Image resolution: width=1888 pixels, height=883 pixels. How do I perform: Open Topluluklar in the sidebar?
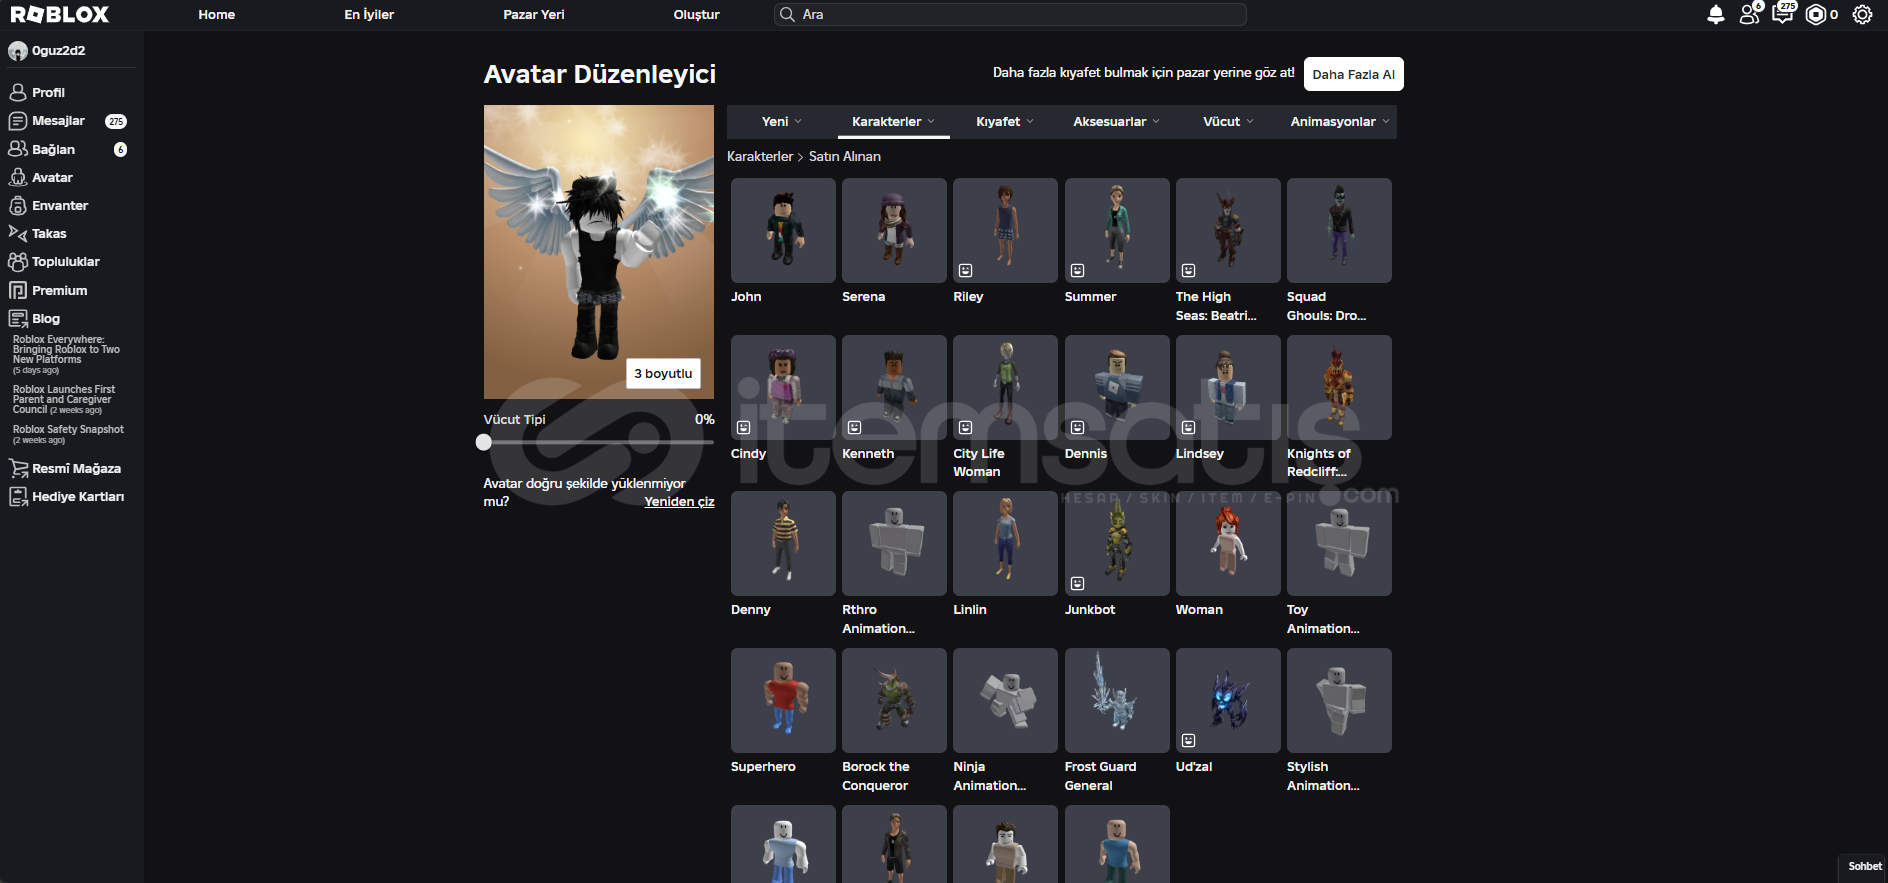[x=65, y=261]
